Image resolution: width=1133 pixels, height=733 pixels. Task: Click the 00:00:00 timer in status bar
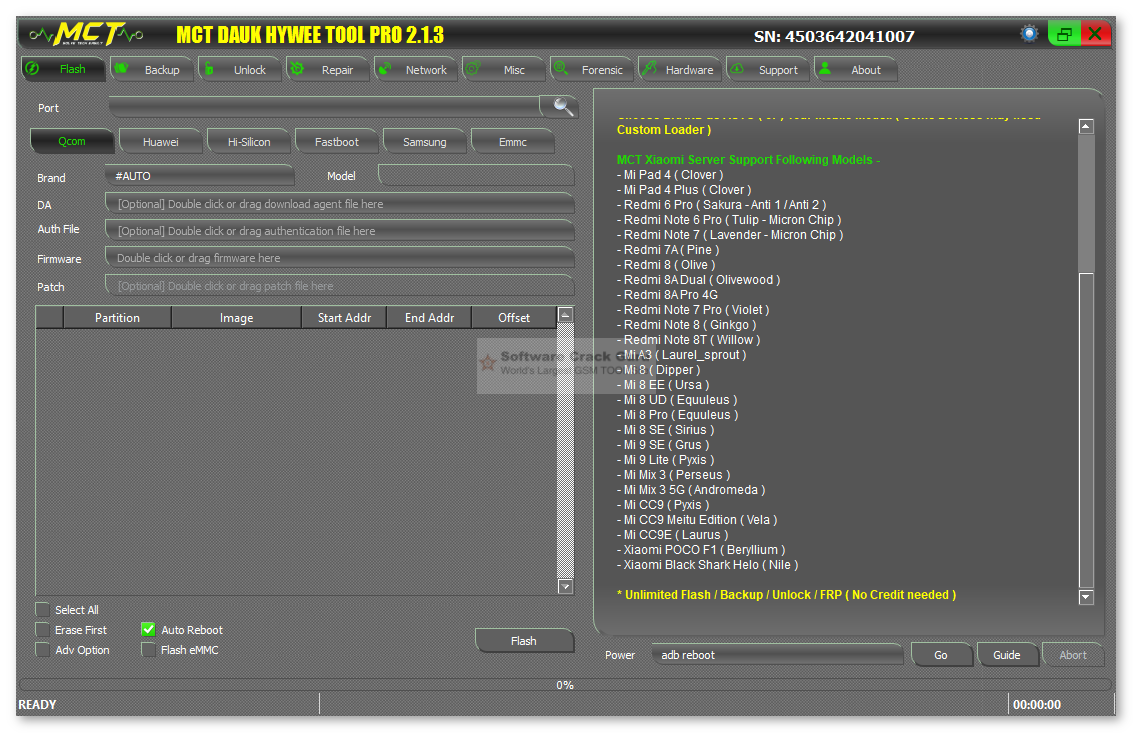1037,704
